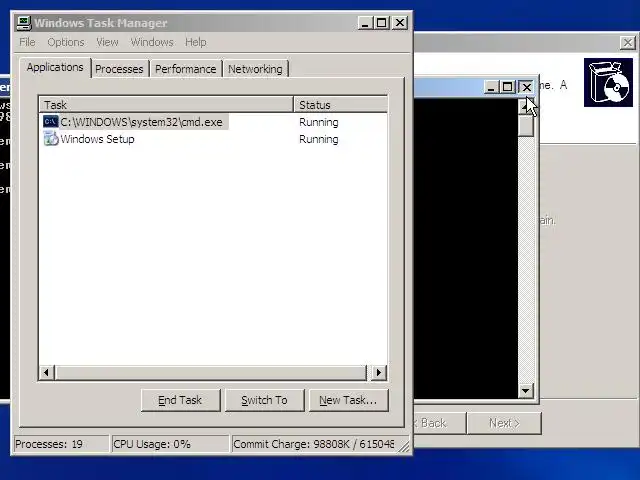Click the task list right scroll arrow

point(378,372)
